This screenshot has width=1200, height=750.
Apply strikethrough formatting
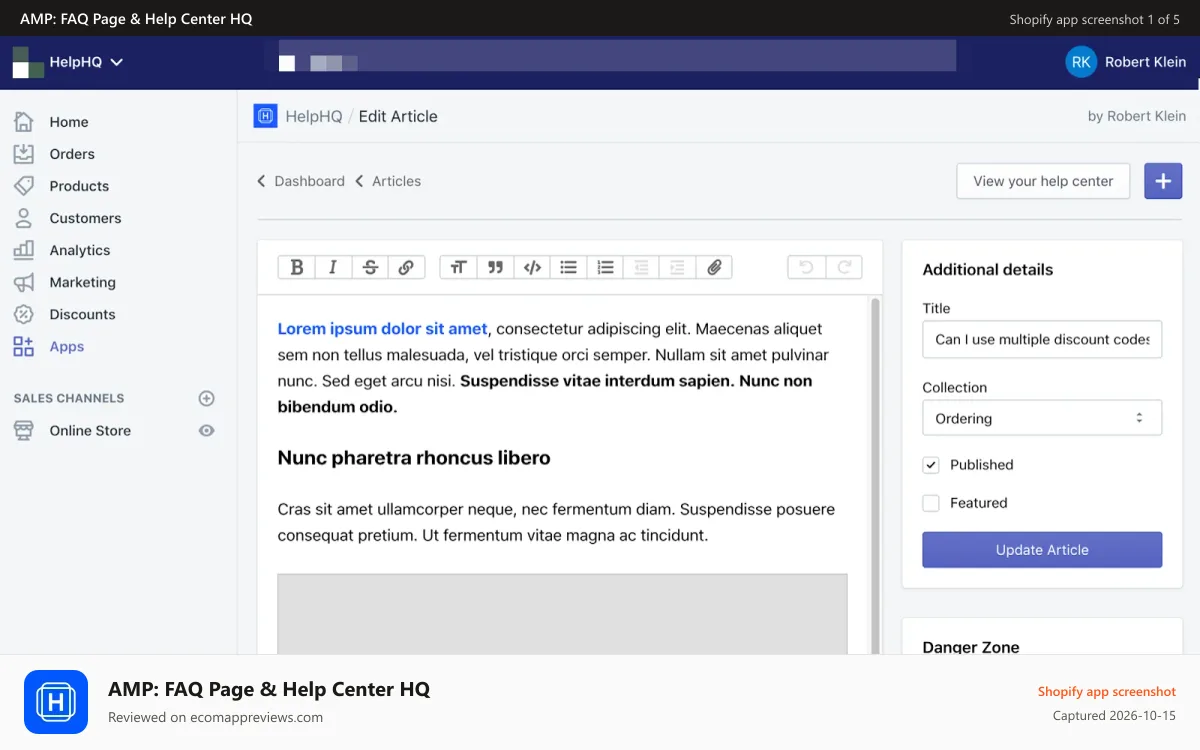point(370,267)
